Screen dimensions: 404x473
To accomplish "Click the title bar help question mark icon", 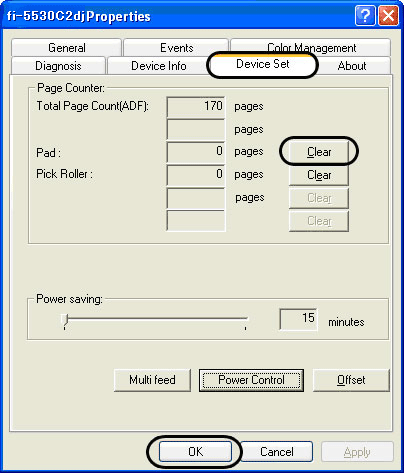I will 365,16.
